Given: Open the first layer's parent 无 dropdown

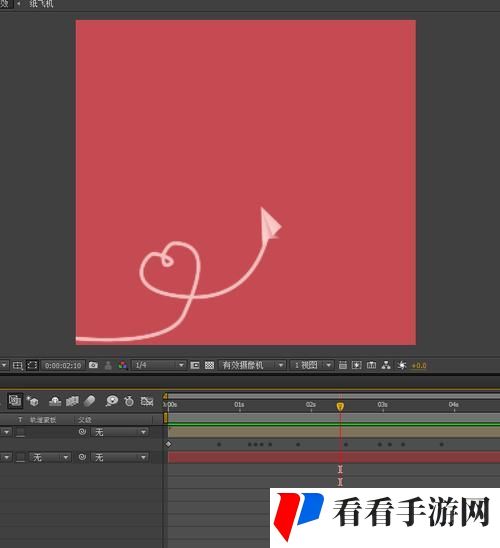Looking at the screenshot, I should pos(120,432).
